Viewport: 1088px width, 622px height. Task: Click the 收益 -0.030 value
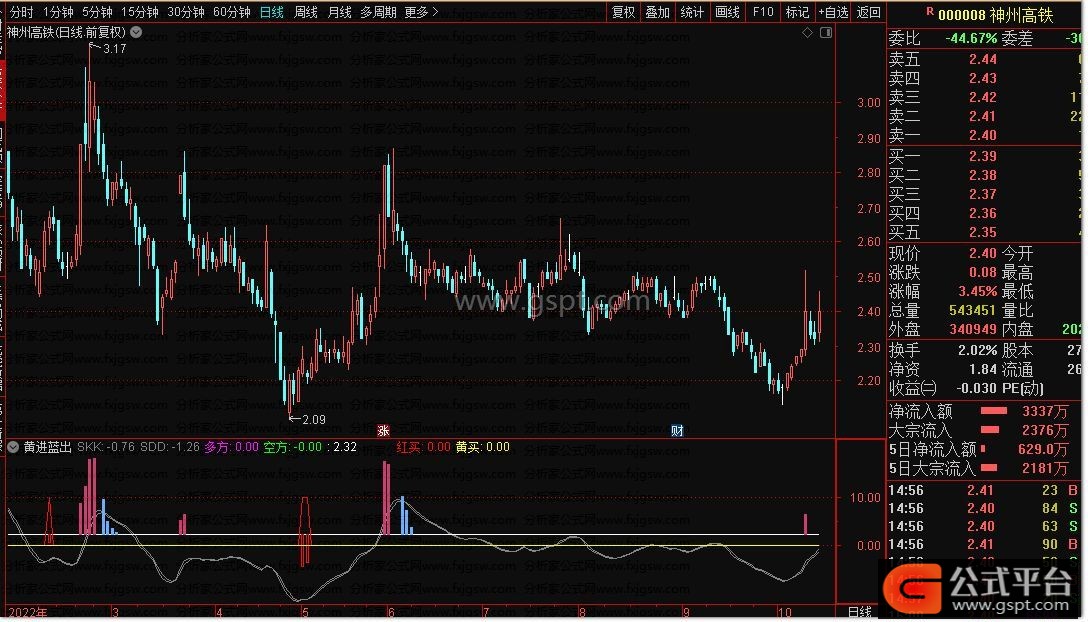point(976,388)
